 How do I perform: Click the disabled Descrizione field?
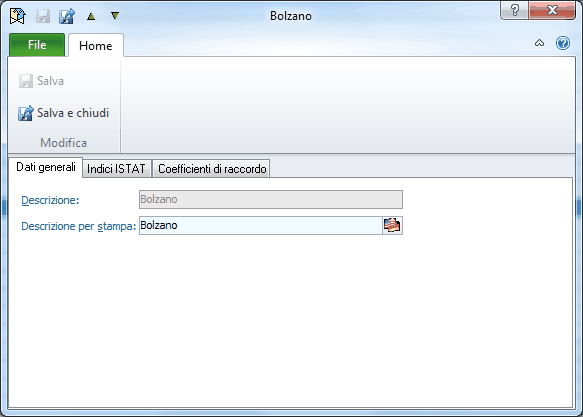click(x=271, y=200)
